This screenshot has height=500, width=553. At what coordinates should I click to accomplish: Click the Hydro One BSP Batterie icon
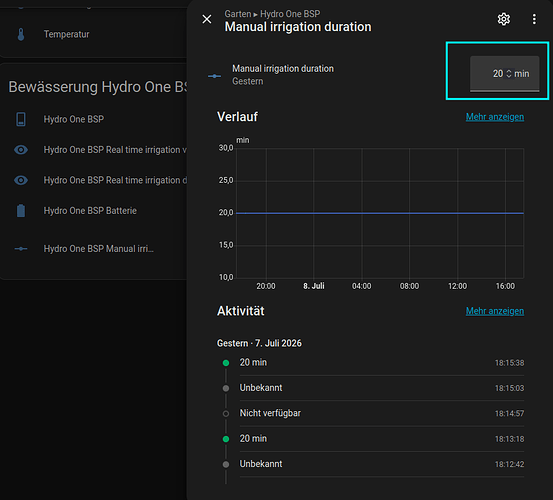coord(21,211)
